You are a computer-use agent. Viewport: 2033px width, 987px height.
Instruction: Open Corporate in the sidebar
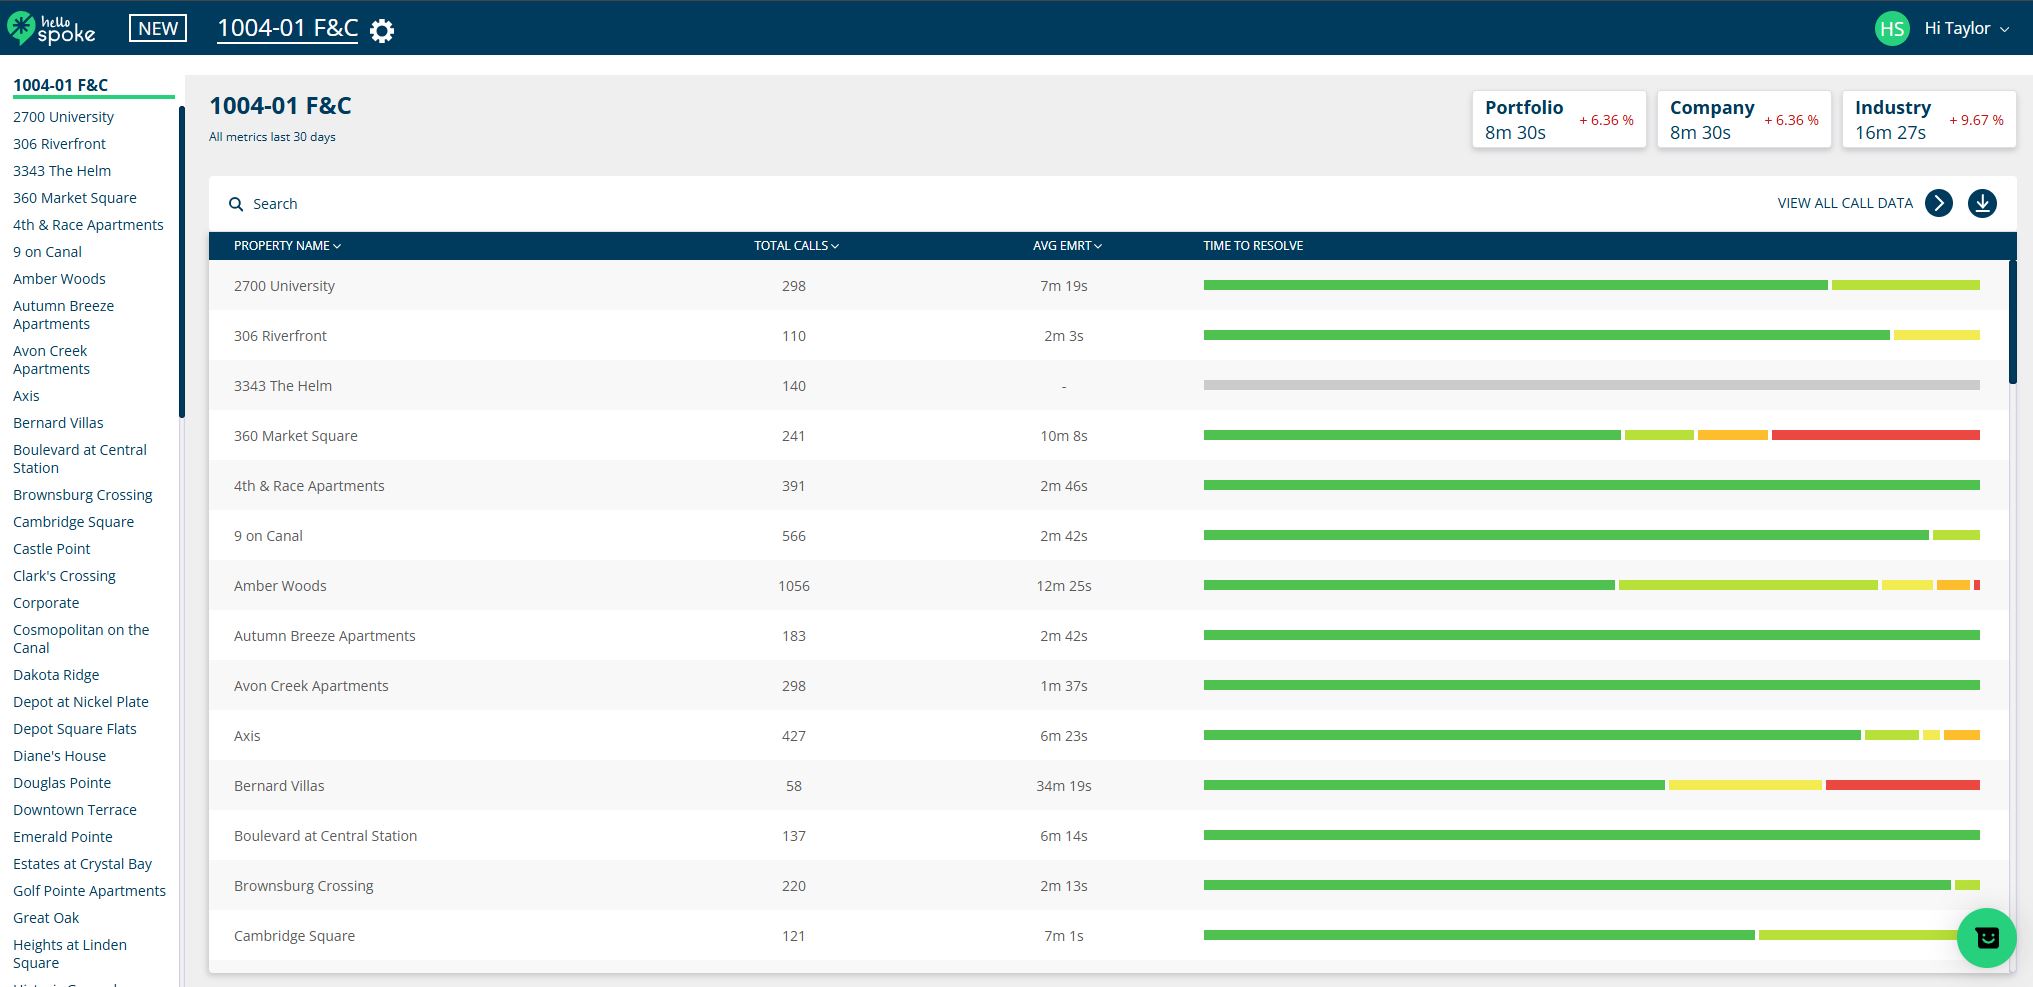(46, 603)
